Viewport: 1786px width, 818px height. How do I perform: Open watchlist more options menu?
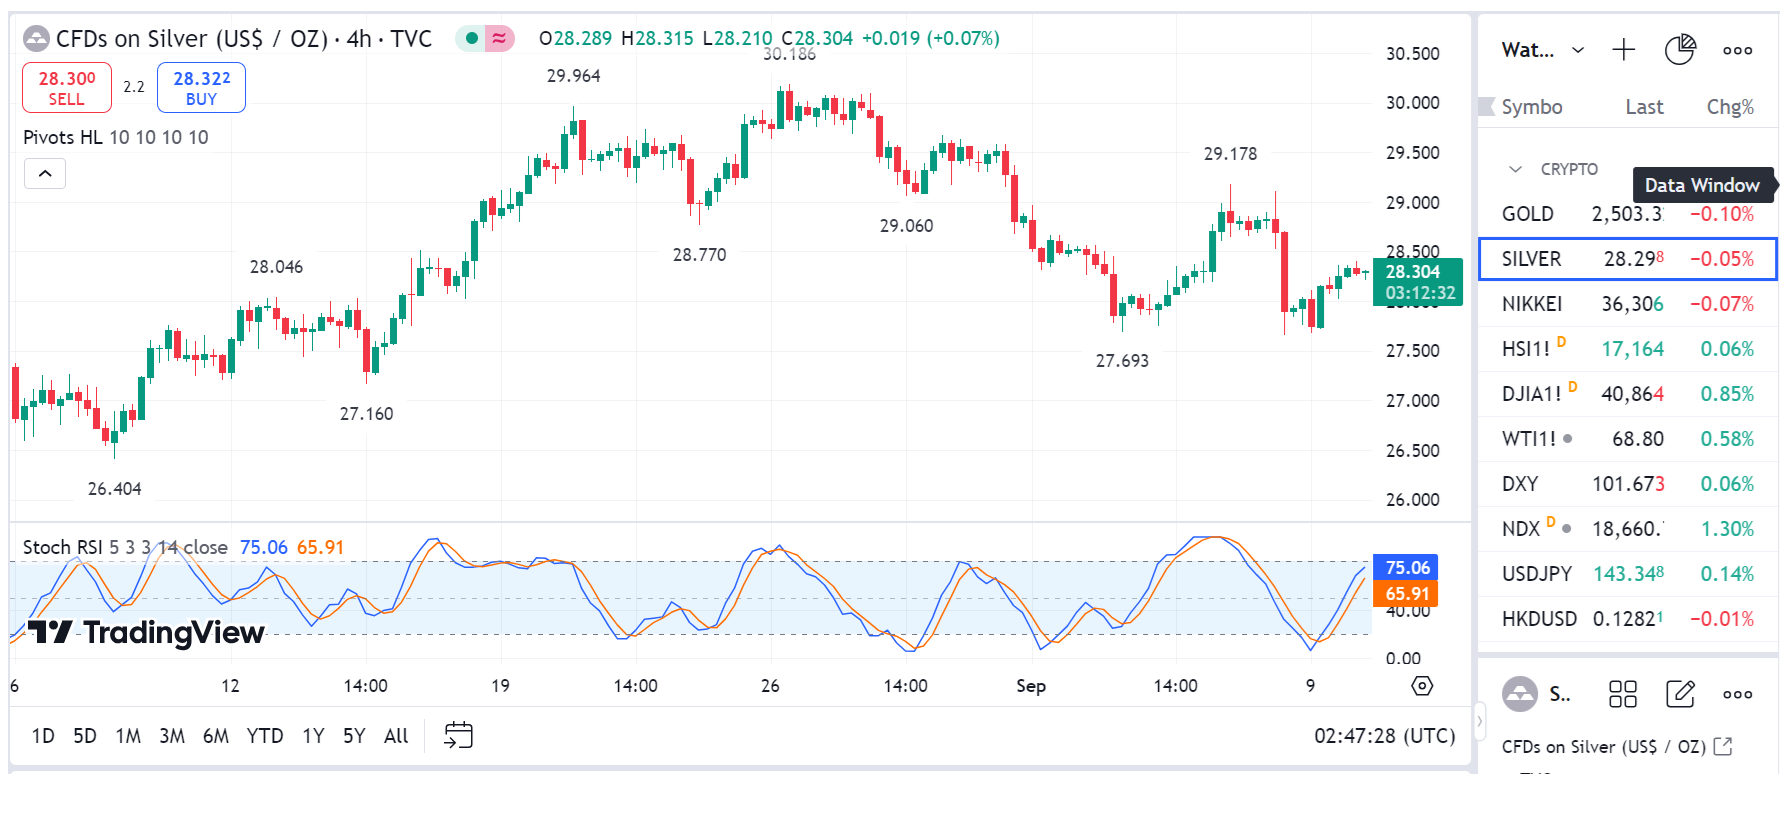1737,50
